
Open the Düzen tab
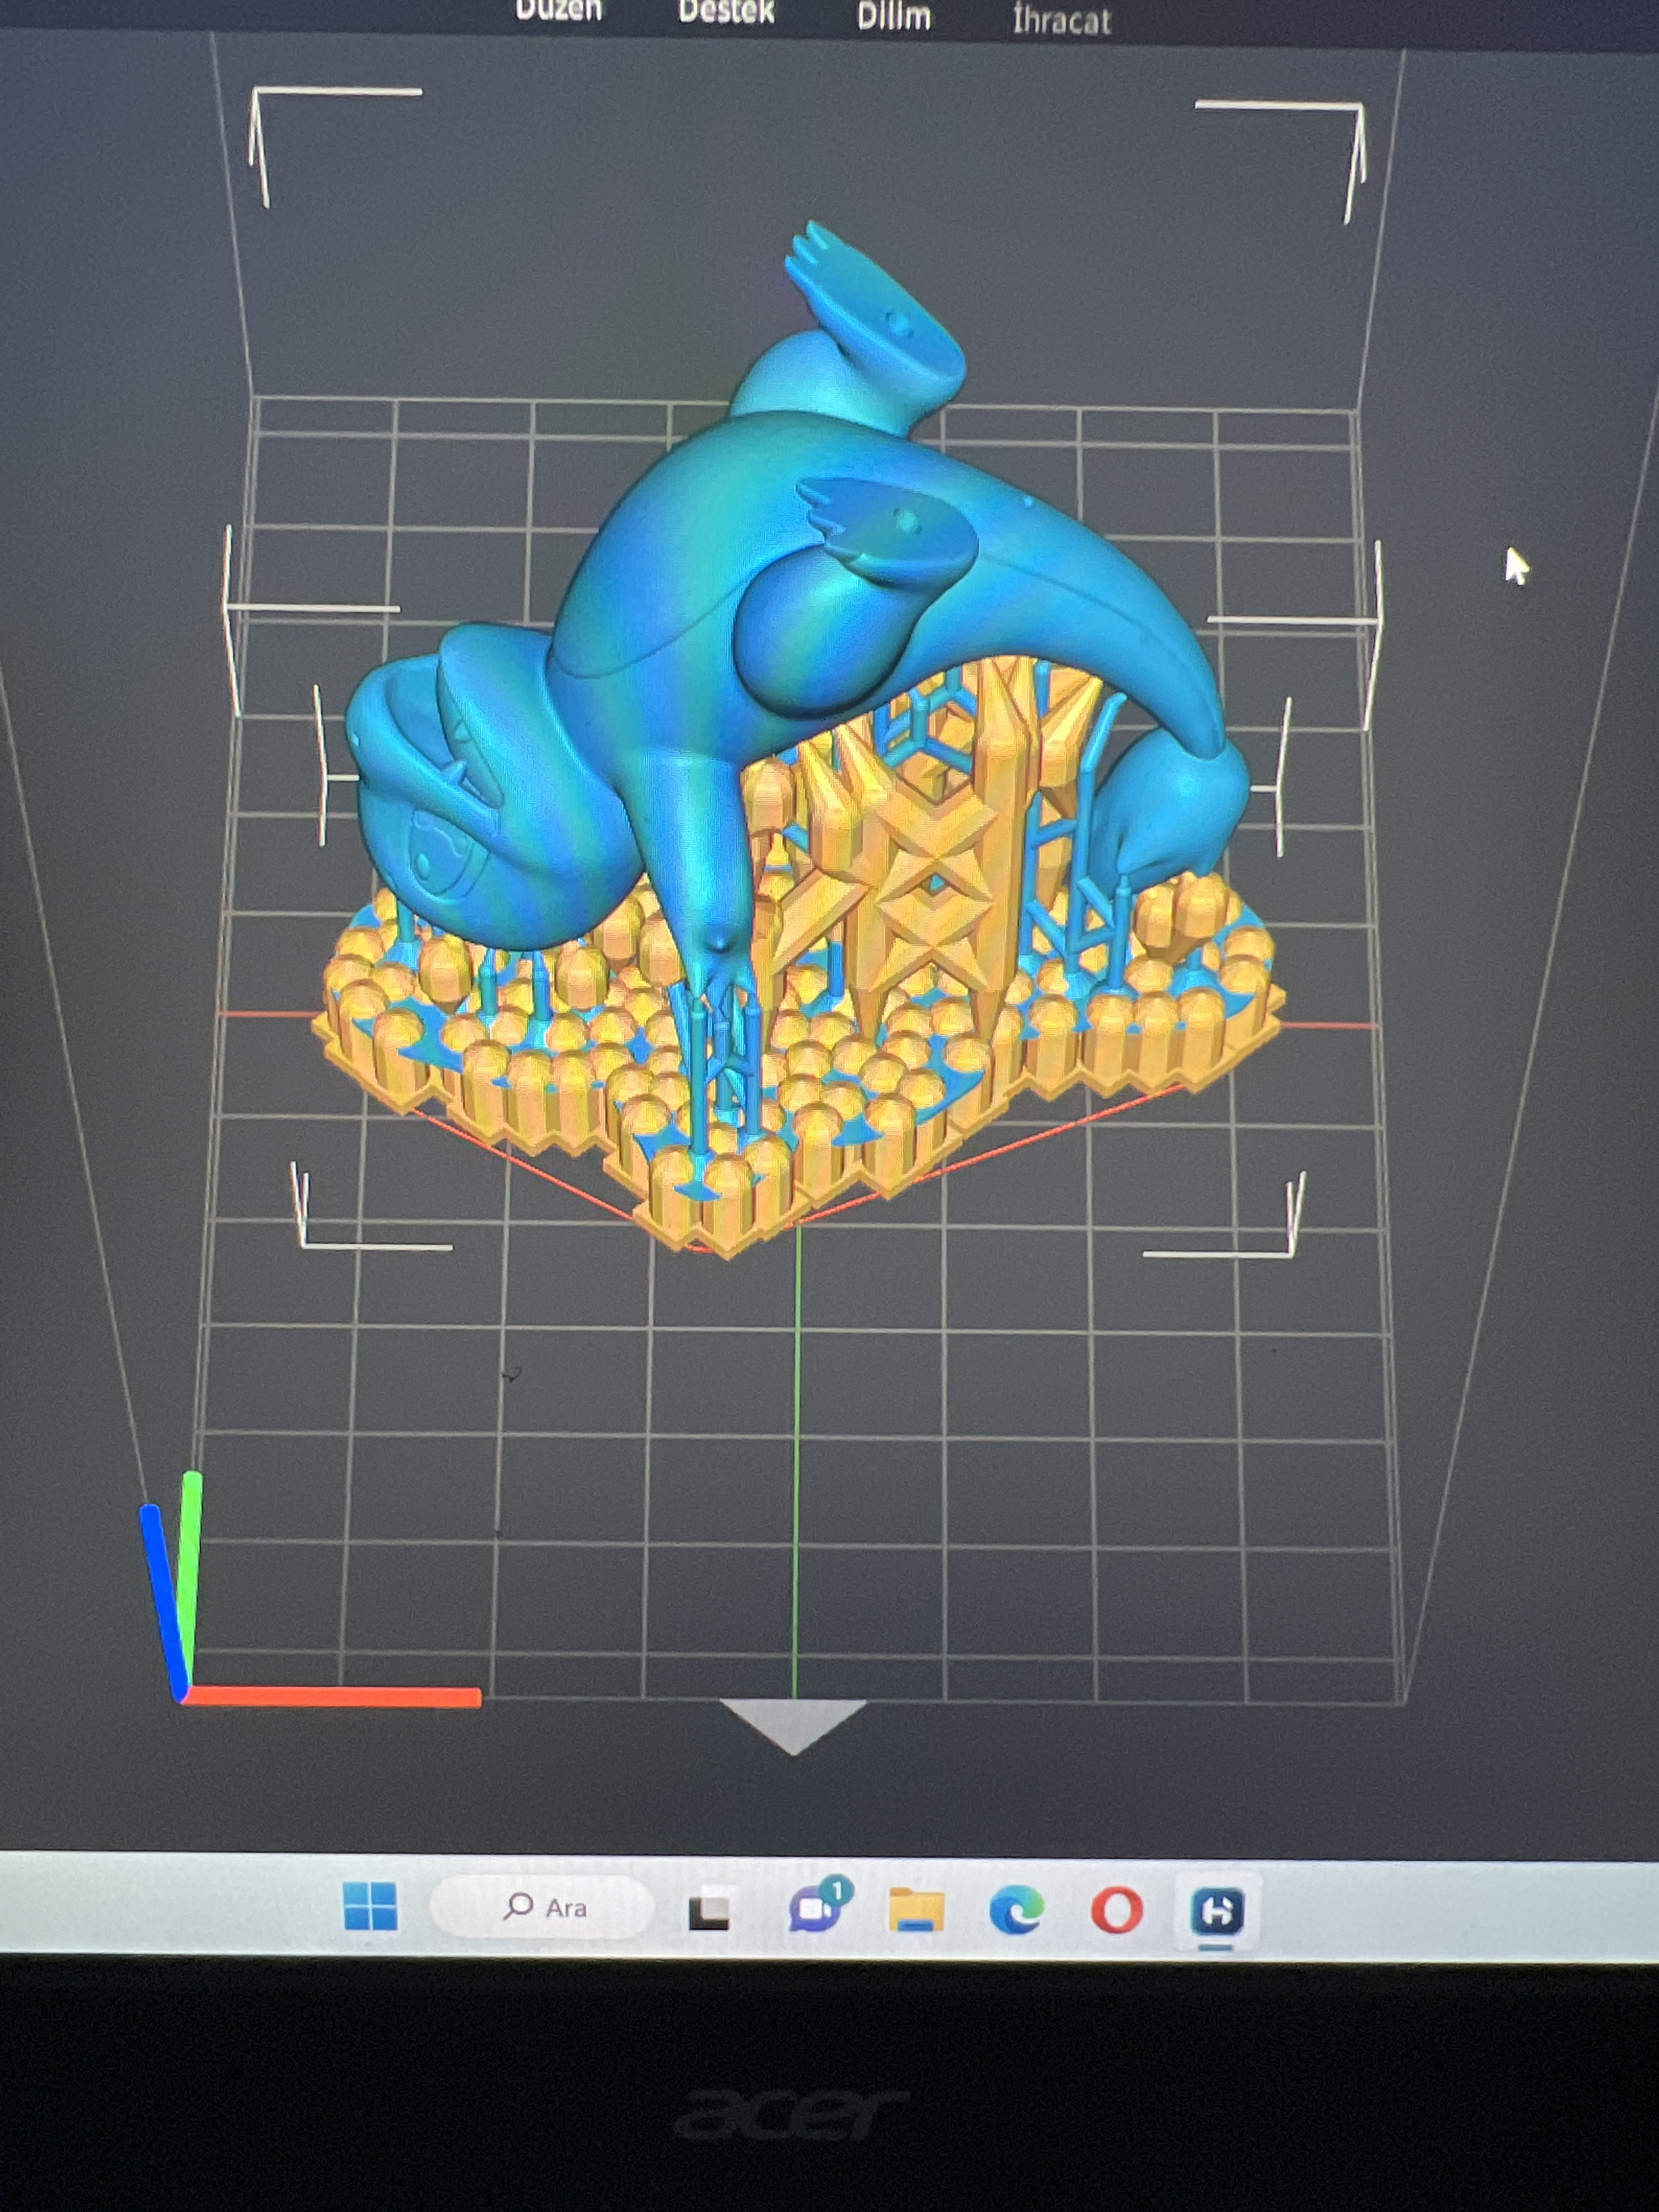(558, 10)
